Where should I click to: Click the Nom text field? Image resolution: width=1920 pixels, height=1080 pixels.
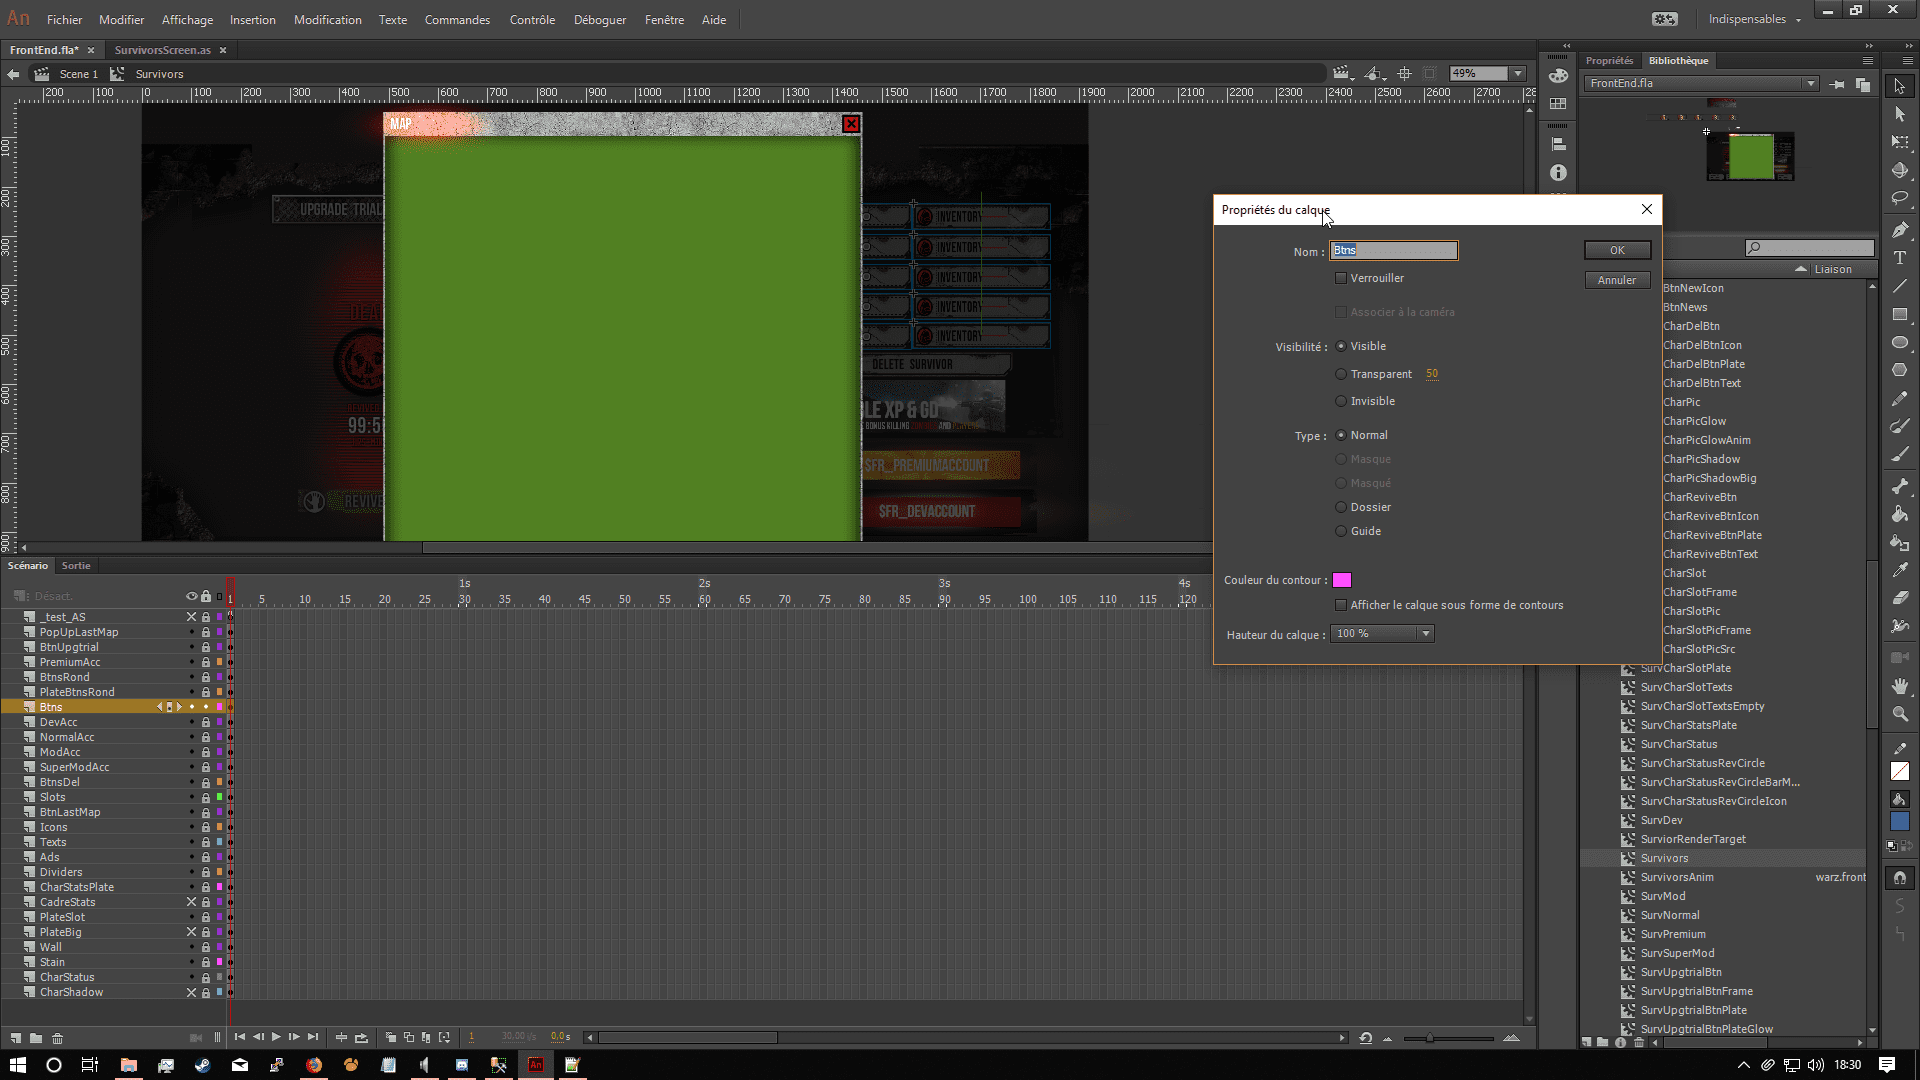(x=1394, y=250)
